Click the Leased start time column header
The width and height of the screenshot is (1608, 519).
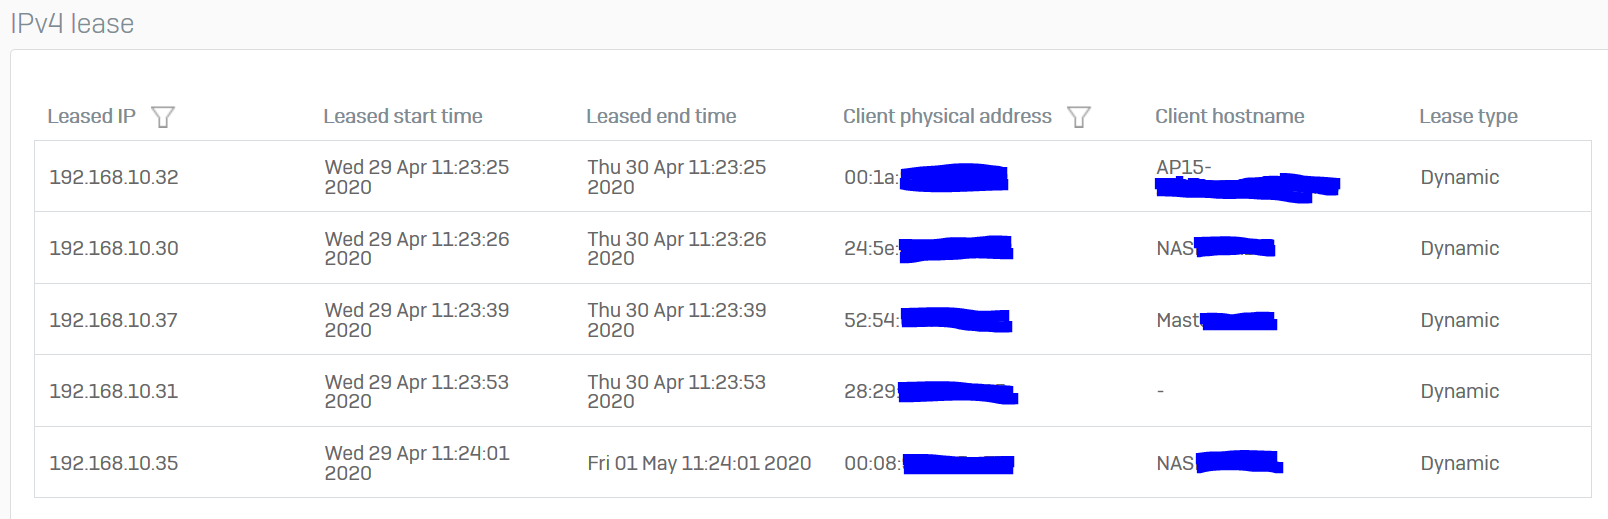[x=403, y=116]
